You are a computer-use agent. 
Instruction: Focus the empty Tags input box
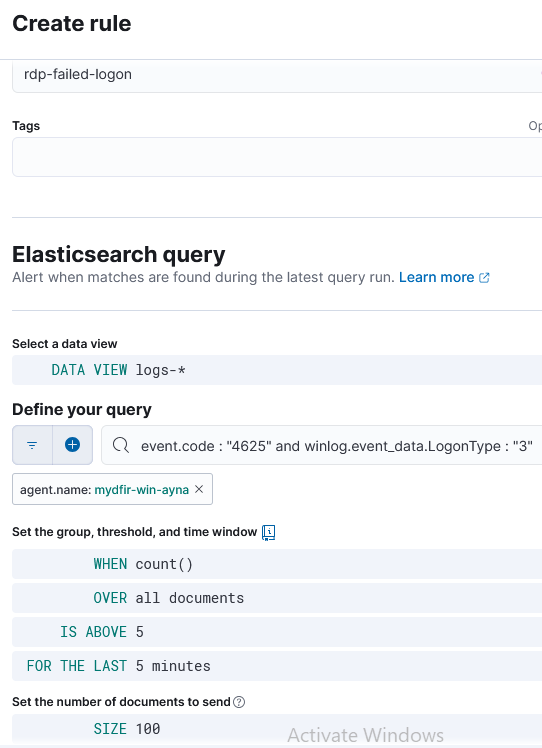click(x=277, y=157)
